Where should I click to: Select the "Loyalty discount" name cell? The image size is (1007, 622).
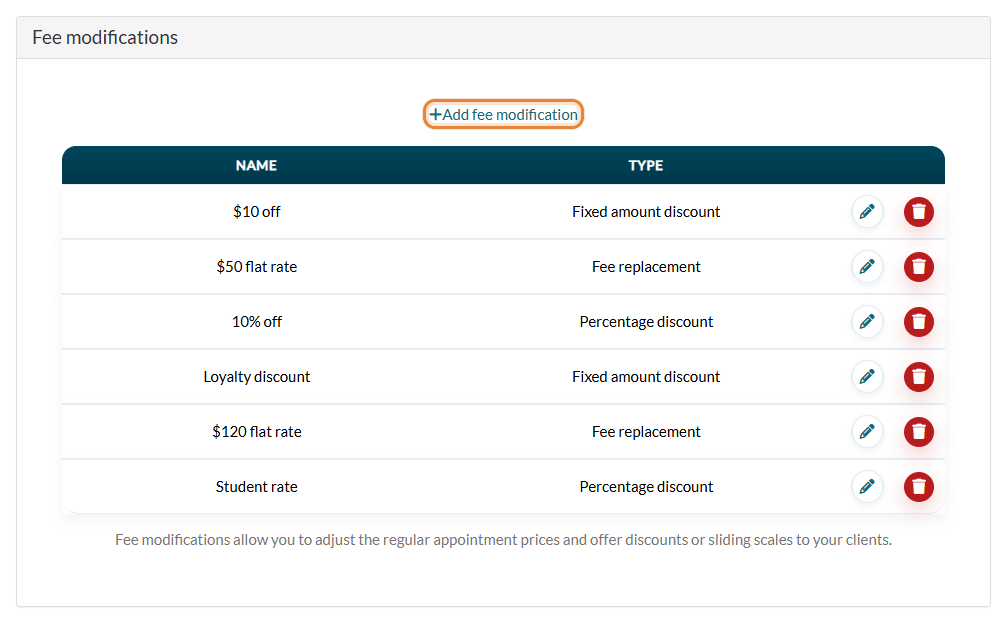click(257, 377)
